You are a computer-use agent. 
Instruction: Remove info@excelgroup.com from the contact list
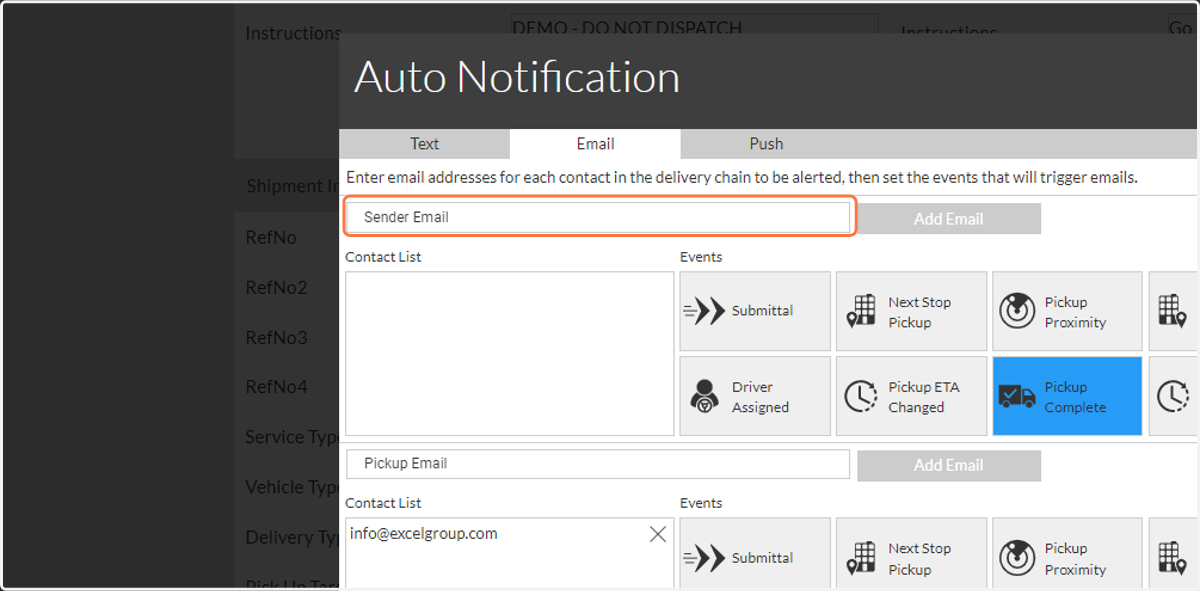657,534
